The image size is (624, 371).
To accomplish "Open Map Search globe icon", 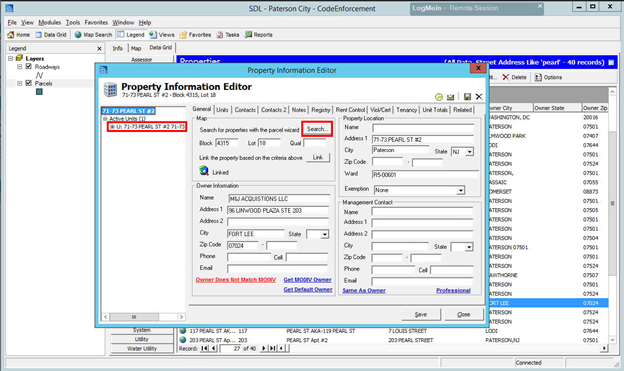I will (x=78, y=35).
